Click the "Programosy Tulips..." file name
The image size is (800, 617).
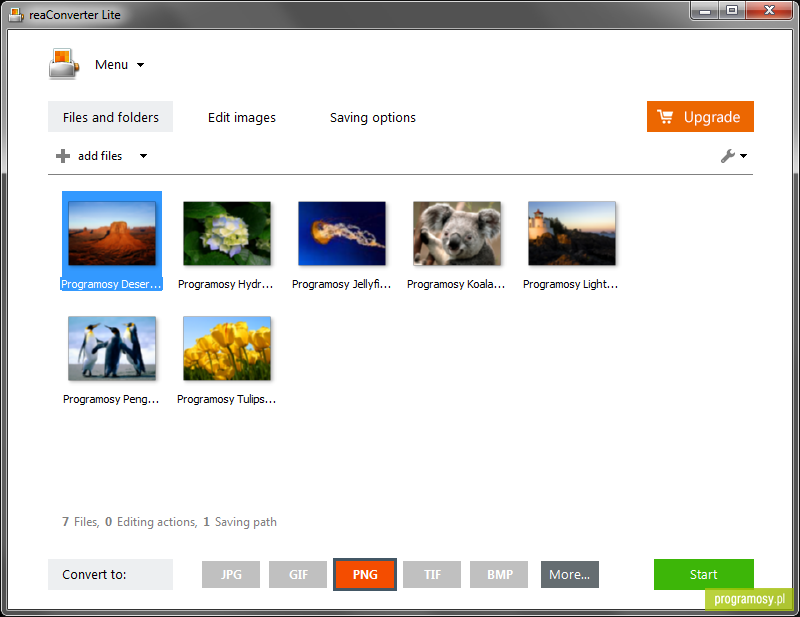(227, 399)
